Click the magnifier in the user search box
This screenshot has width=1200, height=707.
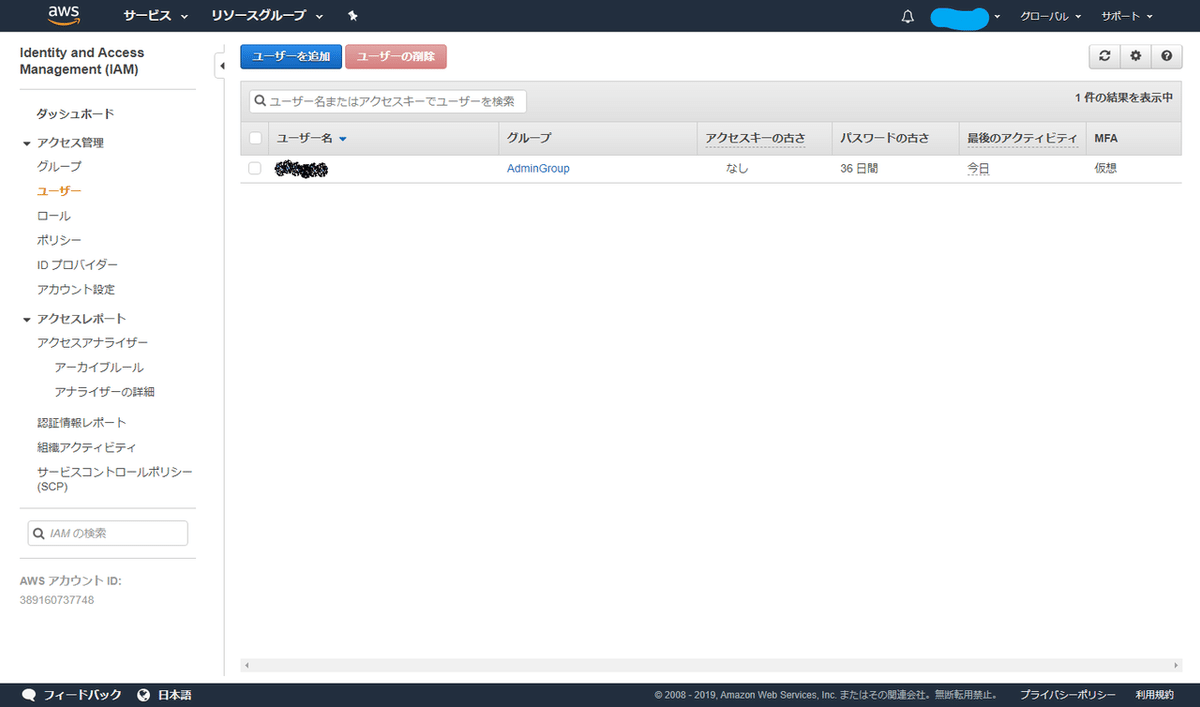point(259,101)
